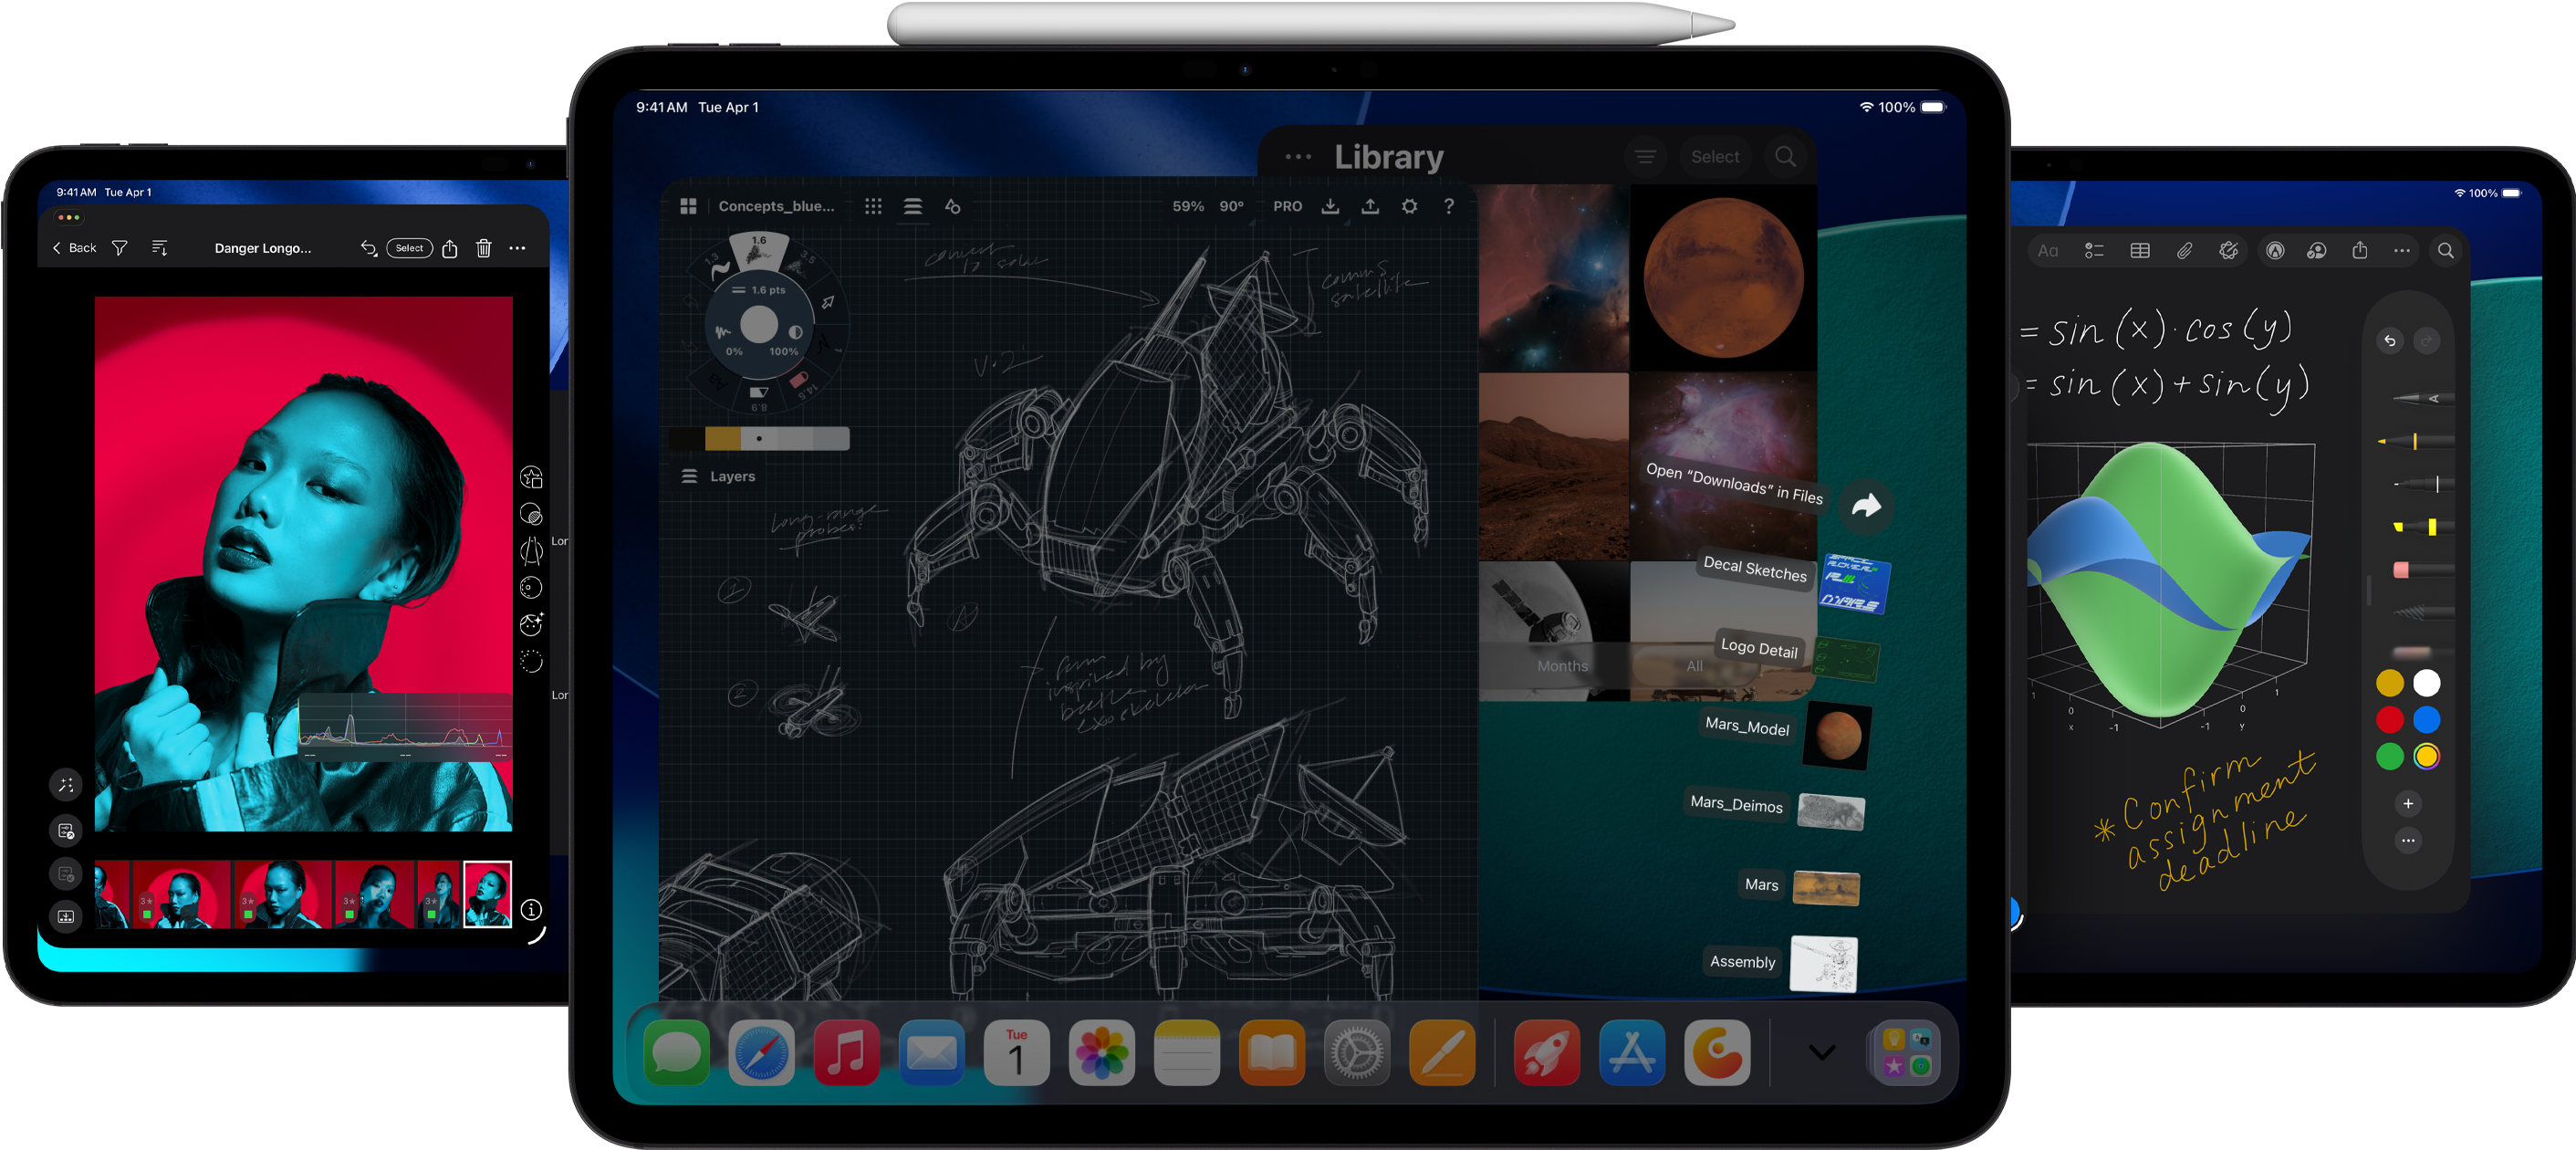Image resolution: width=2576 pixels, height=1150 pixels.
Task: Go Back in the photo editor
Action: coord(75,248)
